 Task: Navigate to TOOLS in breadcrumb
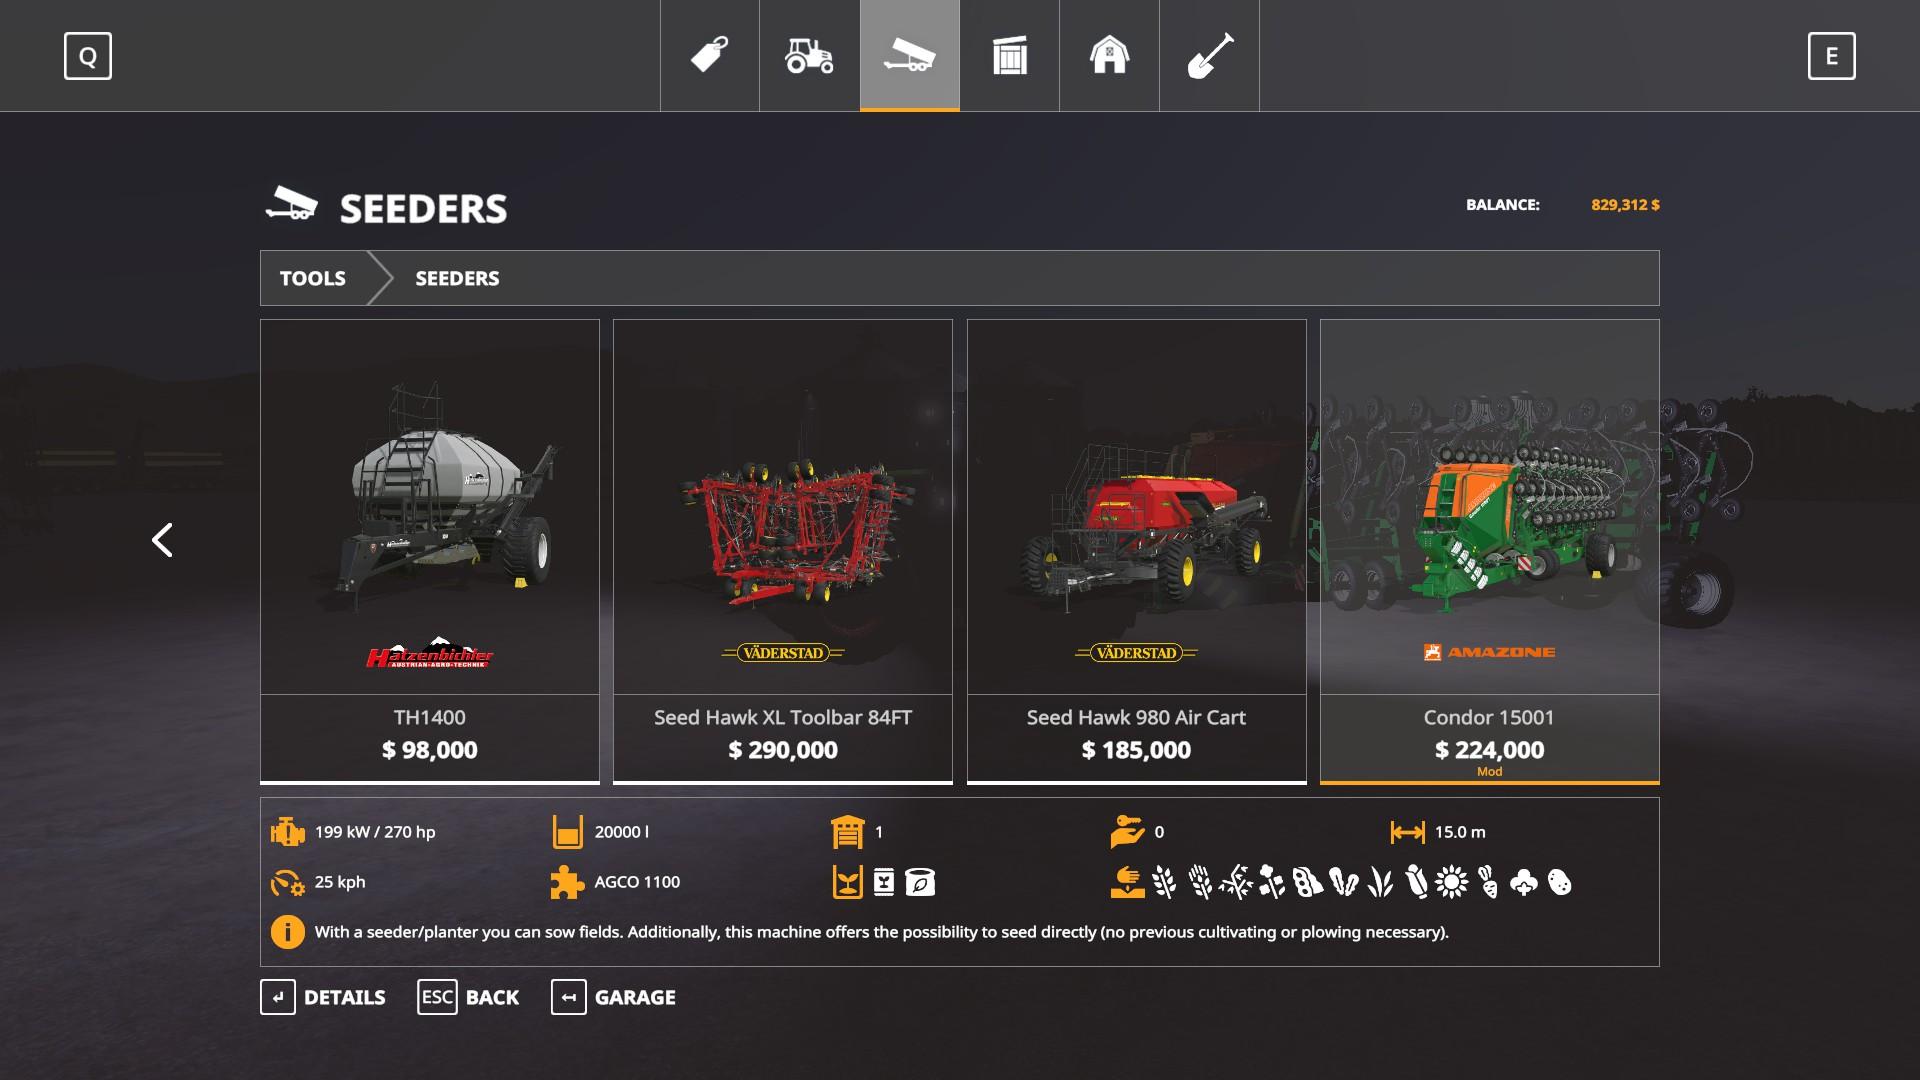click(313, 278)
